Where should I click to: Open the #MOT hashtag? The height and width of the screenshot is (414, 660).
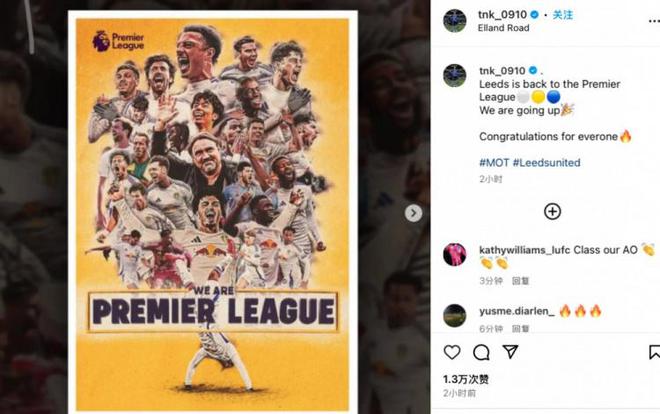pyautogui.click(x=494, y=162)
